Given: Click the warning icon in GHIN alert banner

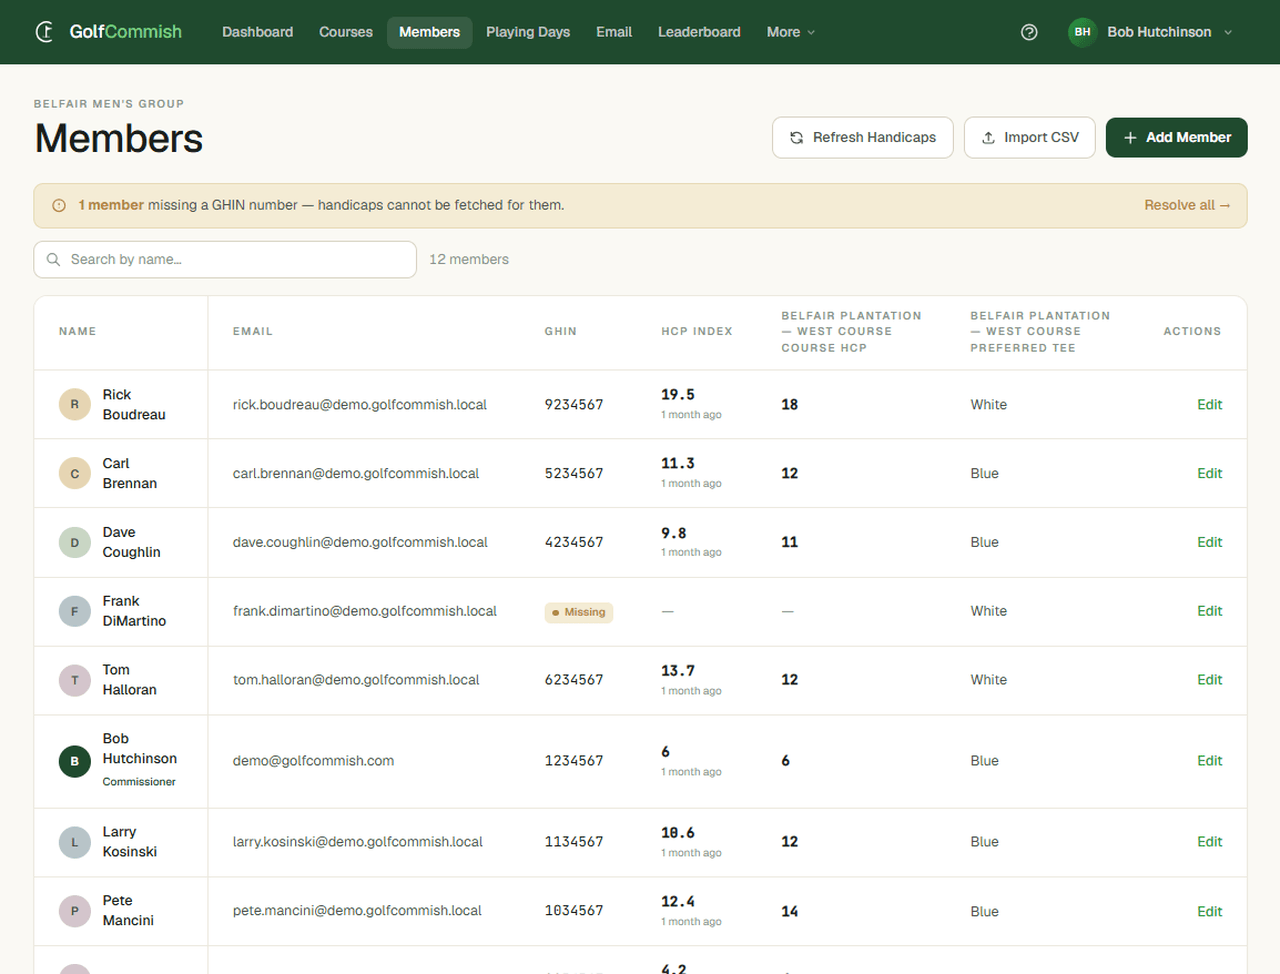Looking at the screenshot, I should 59,205.
